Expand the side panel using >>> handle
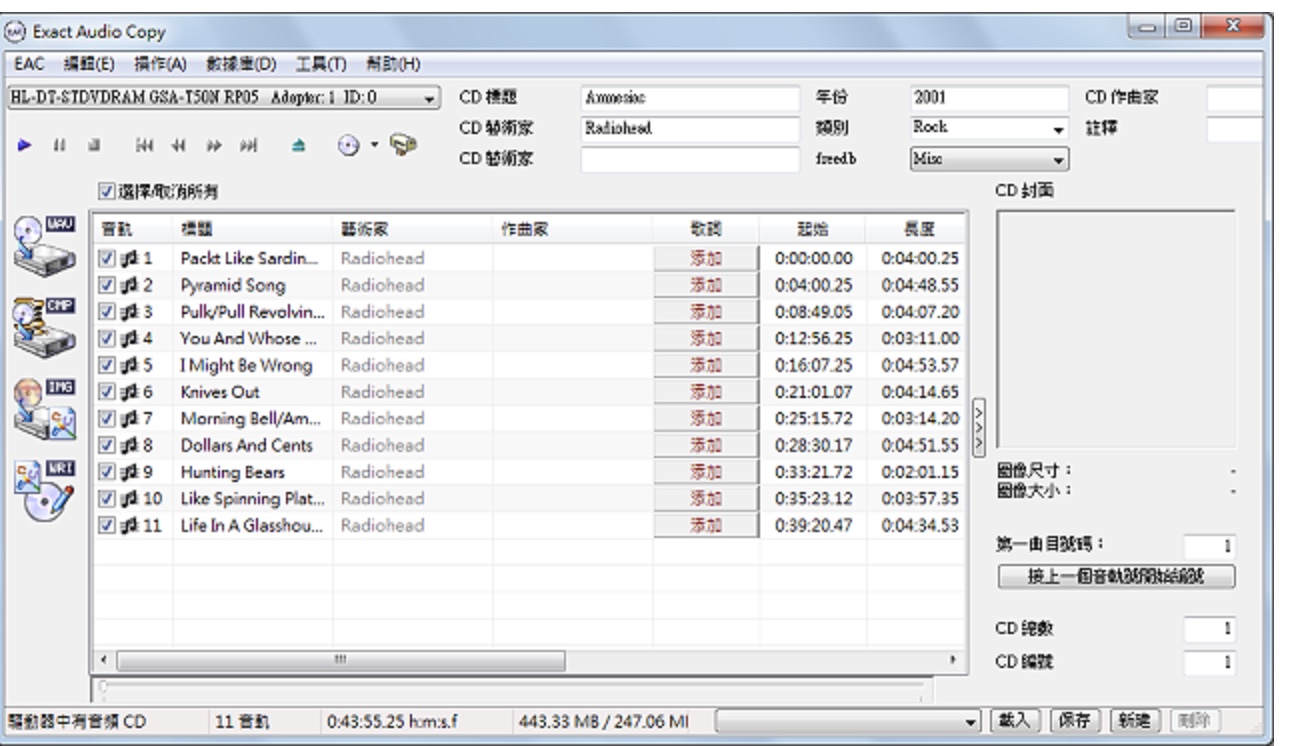Image resolution: width=1294 pixels, height=746 pixels. [x=978, y=428]
